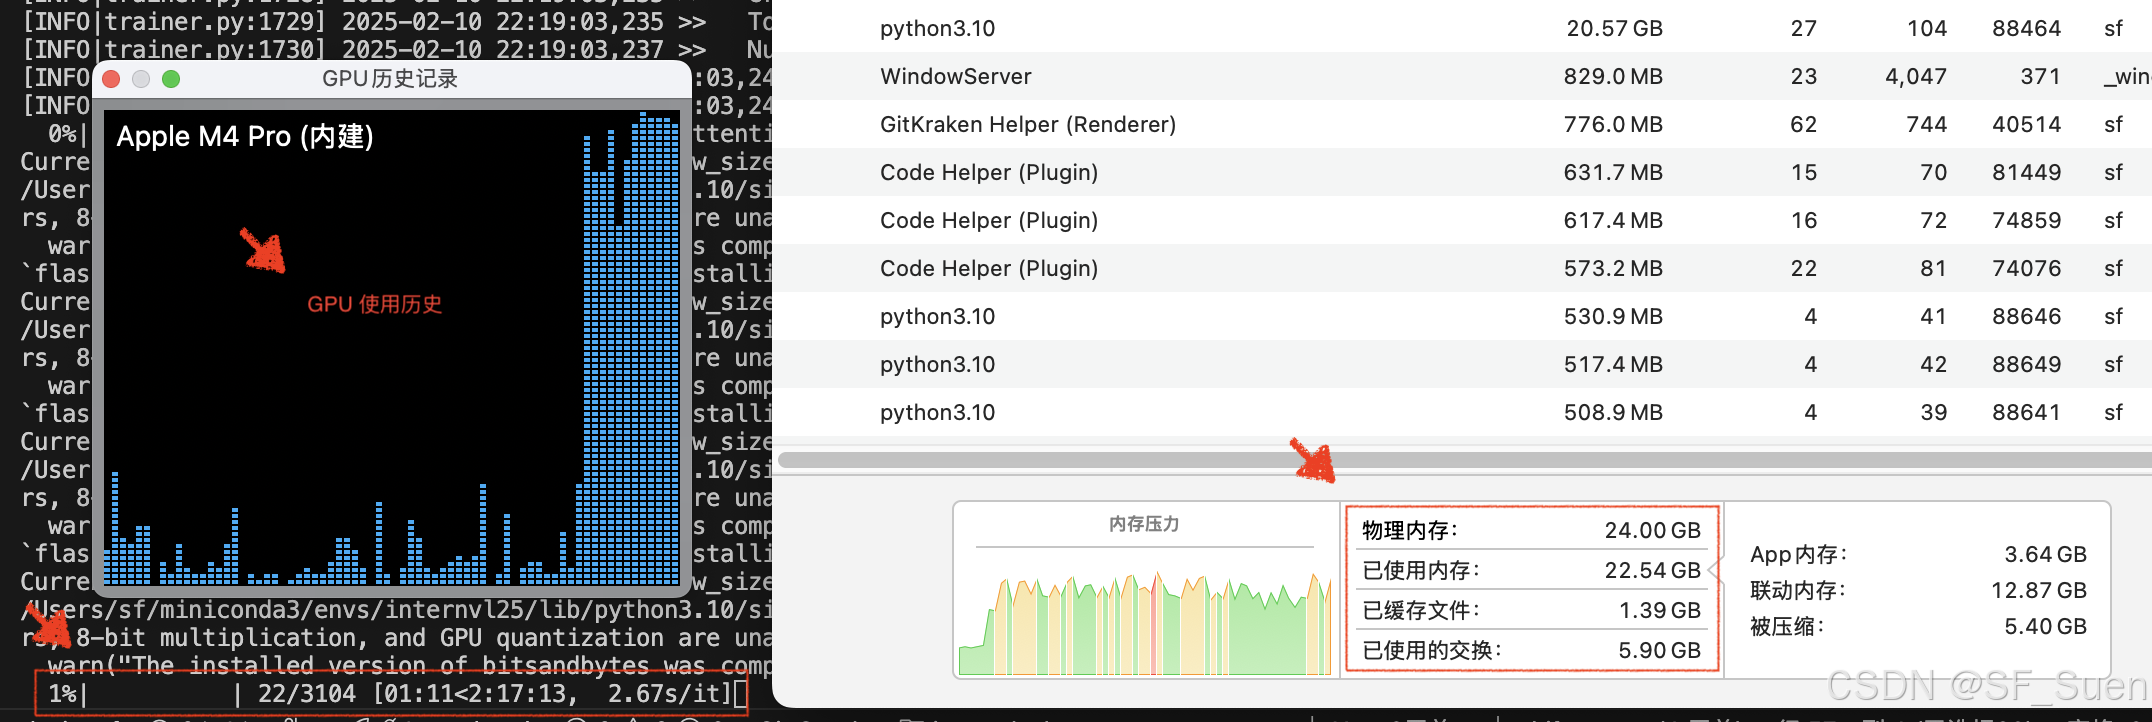
Task: Select the python3.10 process using 530.9 MB
Action: 1462,316
